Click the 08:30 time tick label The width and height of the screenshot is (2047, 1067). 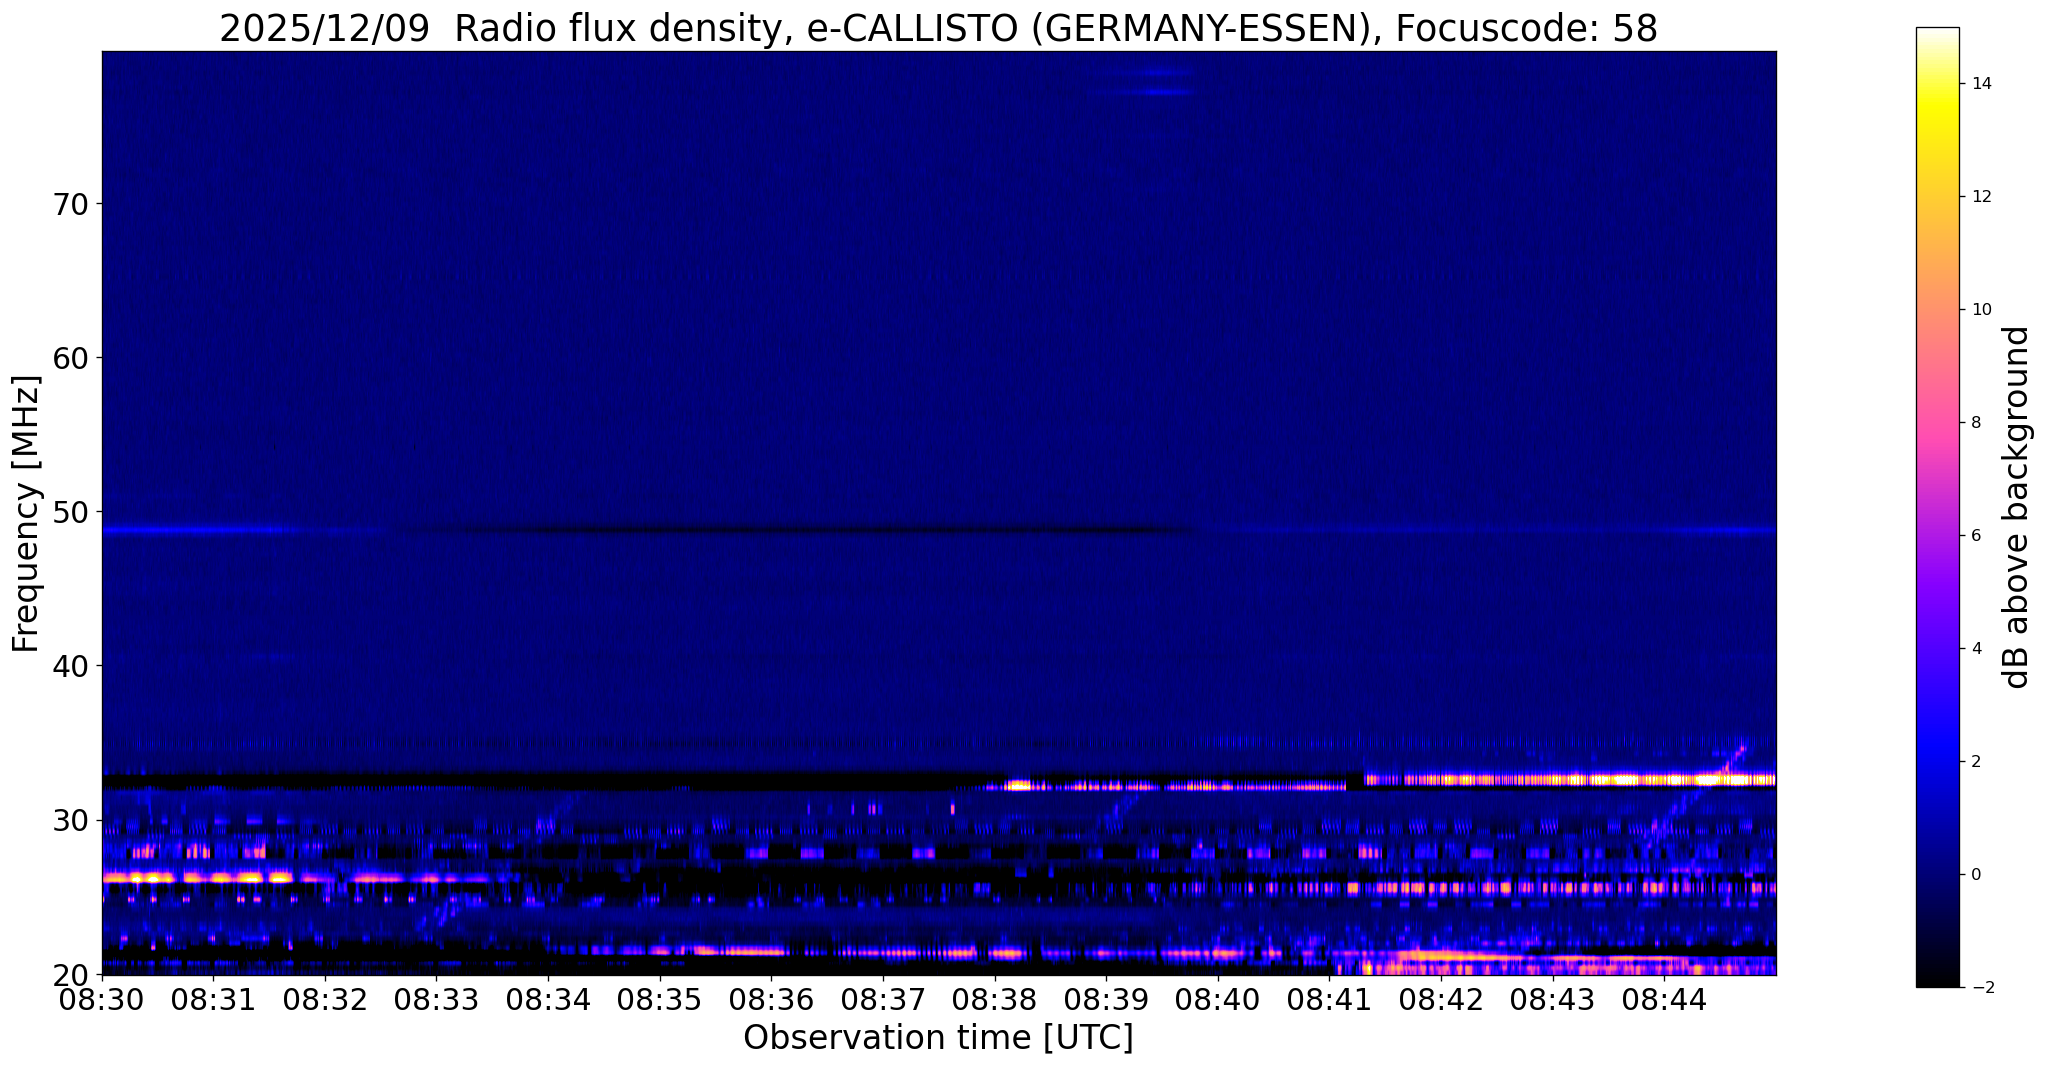coord(102,999)
